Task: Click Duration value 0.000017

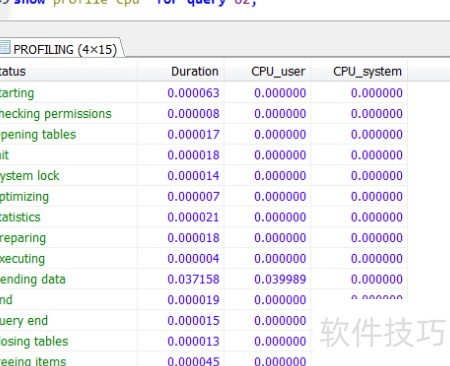Action: (x=193, y=134)
